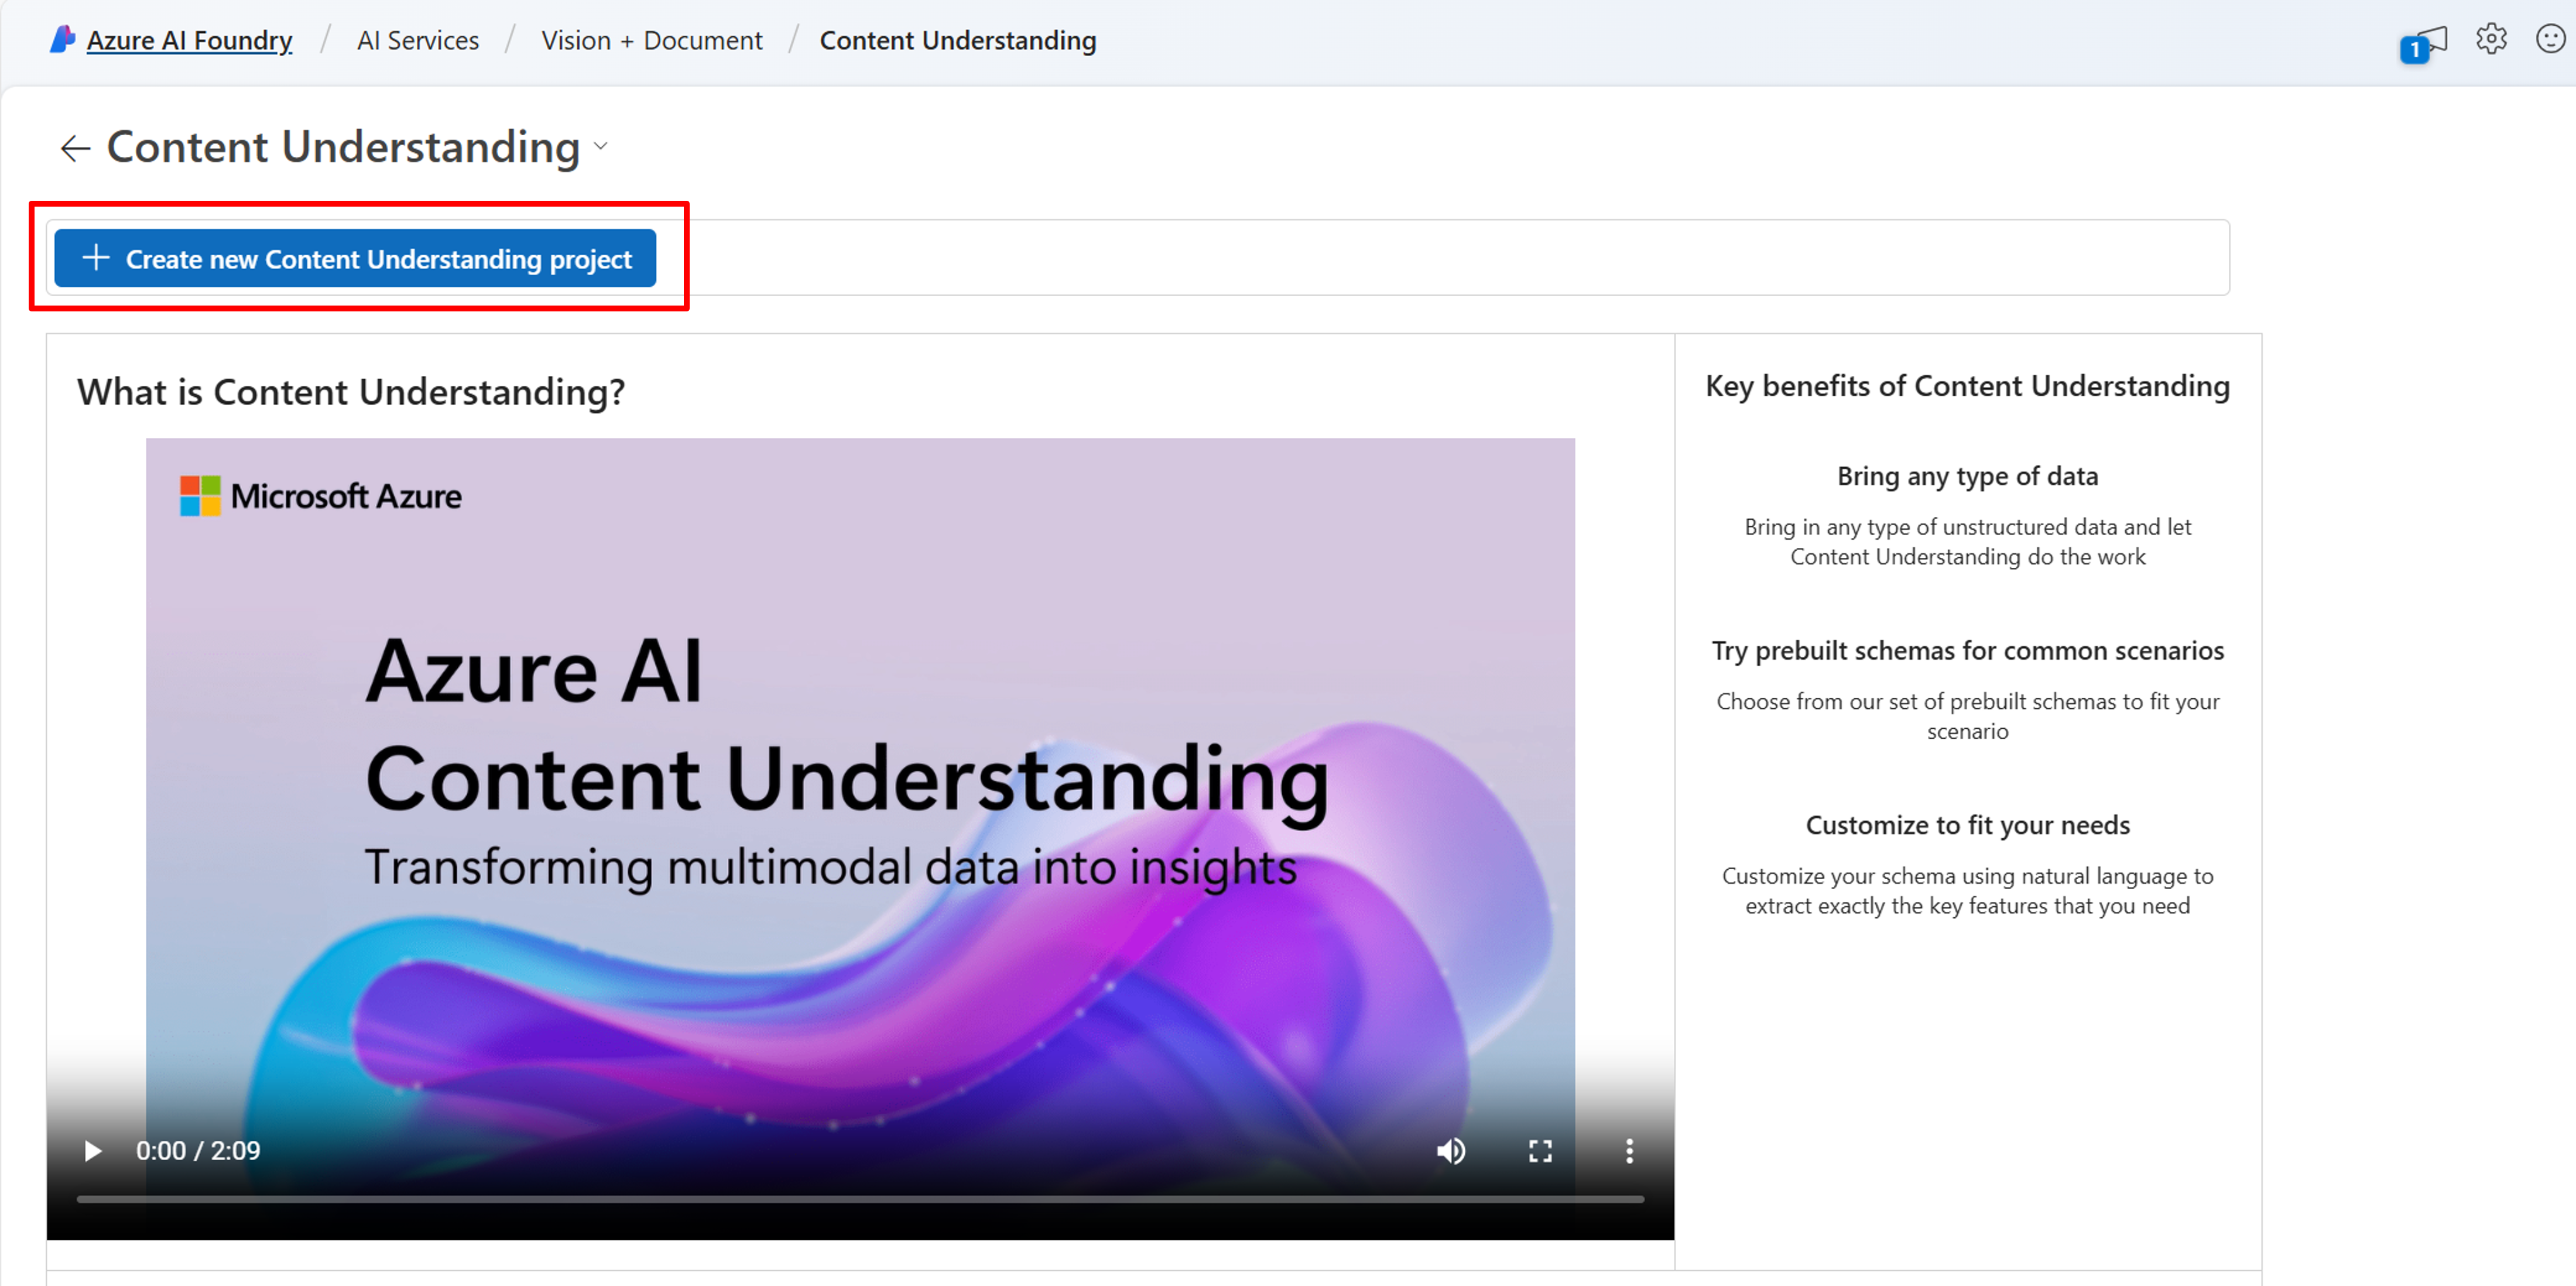Click 'Customize to fit your needs' heading

coord(1967,825)
